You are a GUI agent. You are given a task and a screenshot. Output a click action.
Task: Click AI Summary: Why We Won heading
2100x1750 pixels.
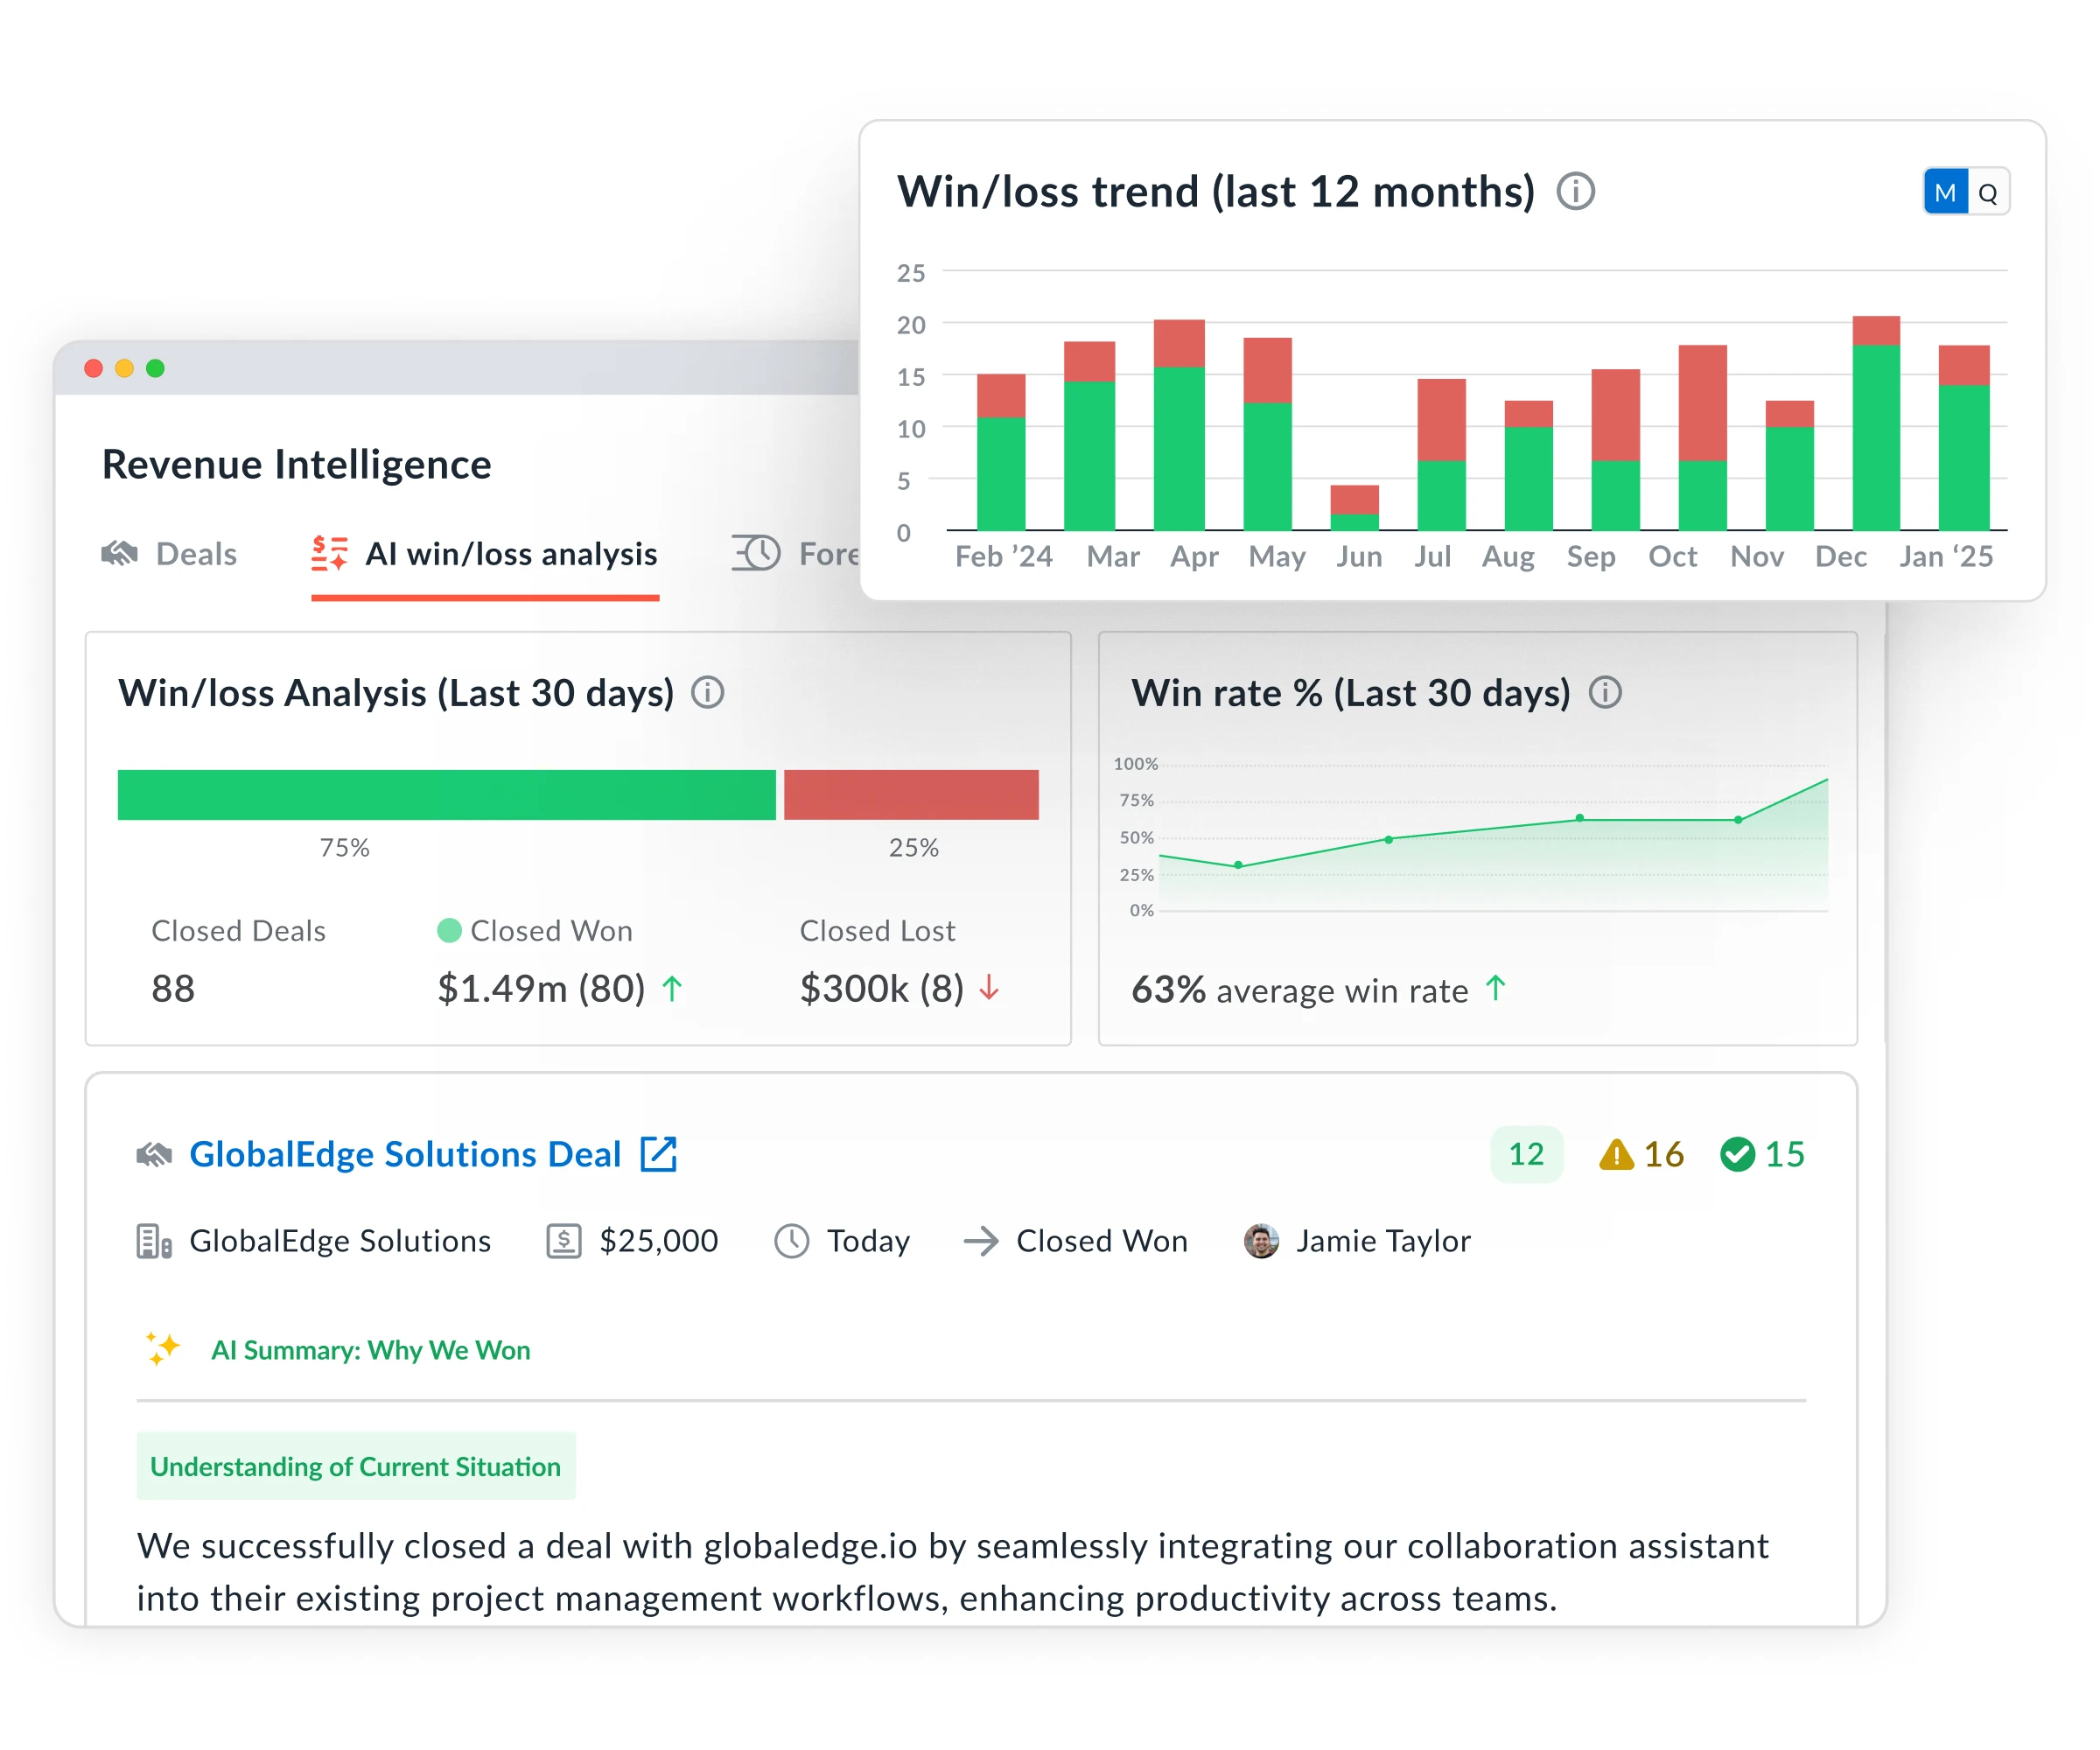click(x=371, y=1350)
